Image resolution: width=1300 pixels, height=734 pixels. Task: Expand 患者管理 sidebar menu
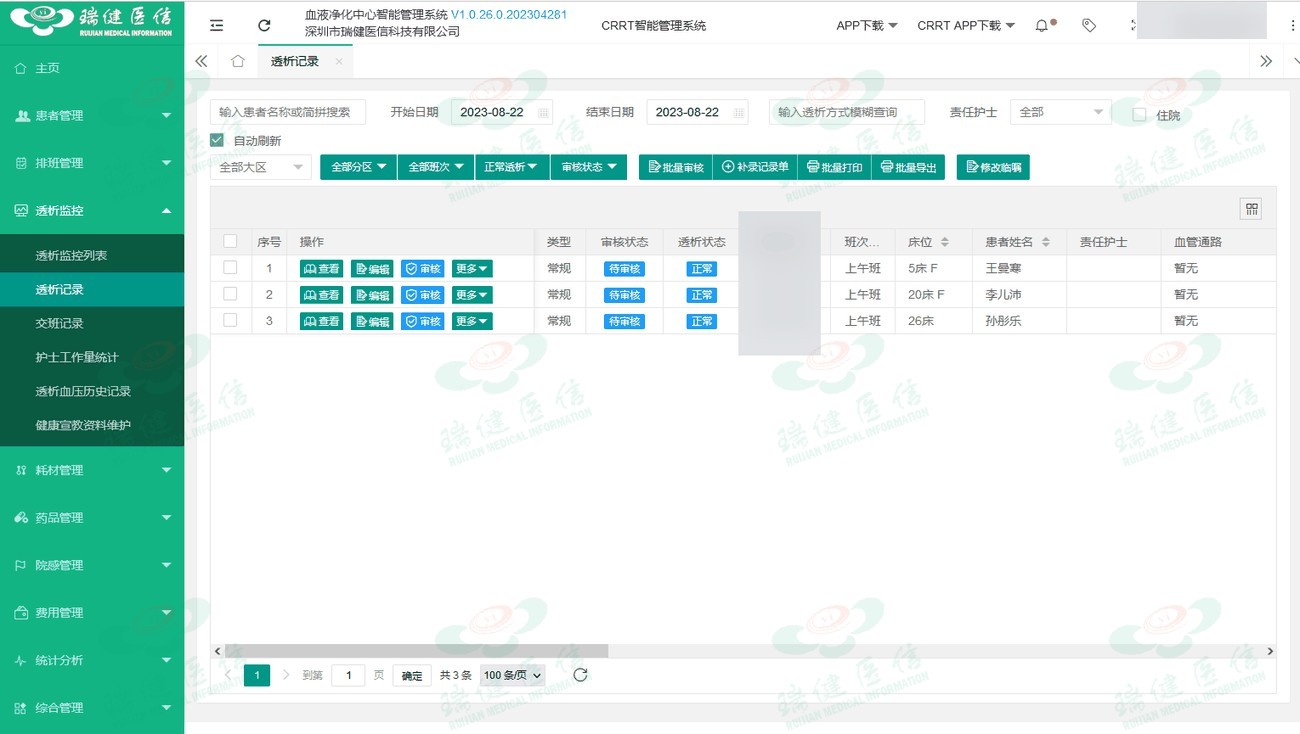[x=92, y=116]
